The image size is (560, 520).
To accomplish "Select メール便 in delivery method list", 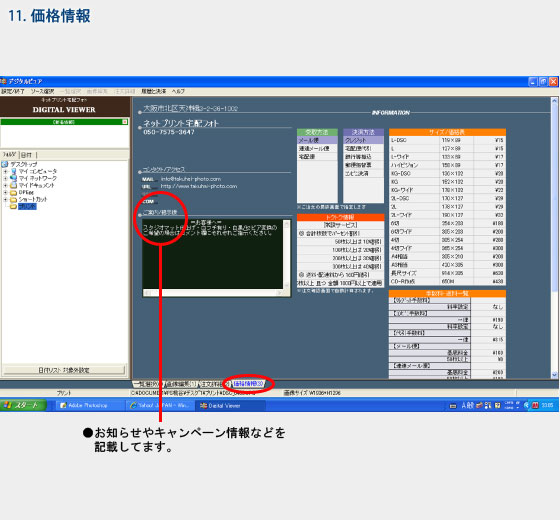I will (x=317, y=140).
